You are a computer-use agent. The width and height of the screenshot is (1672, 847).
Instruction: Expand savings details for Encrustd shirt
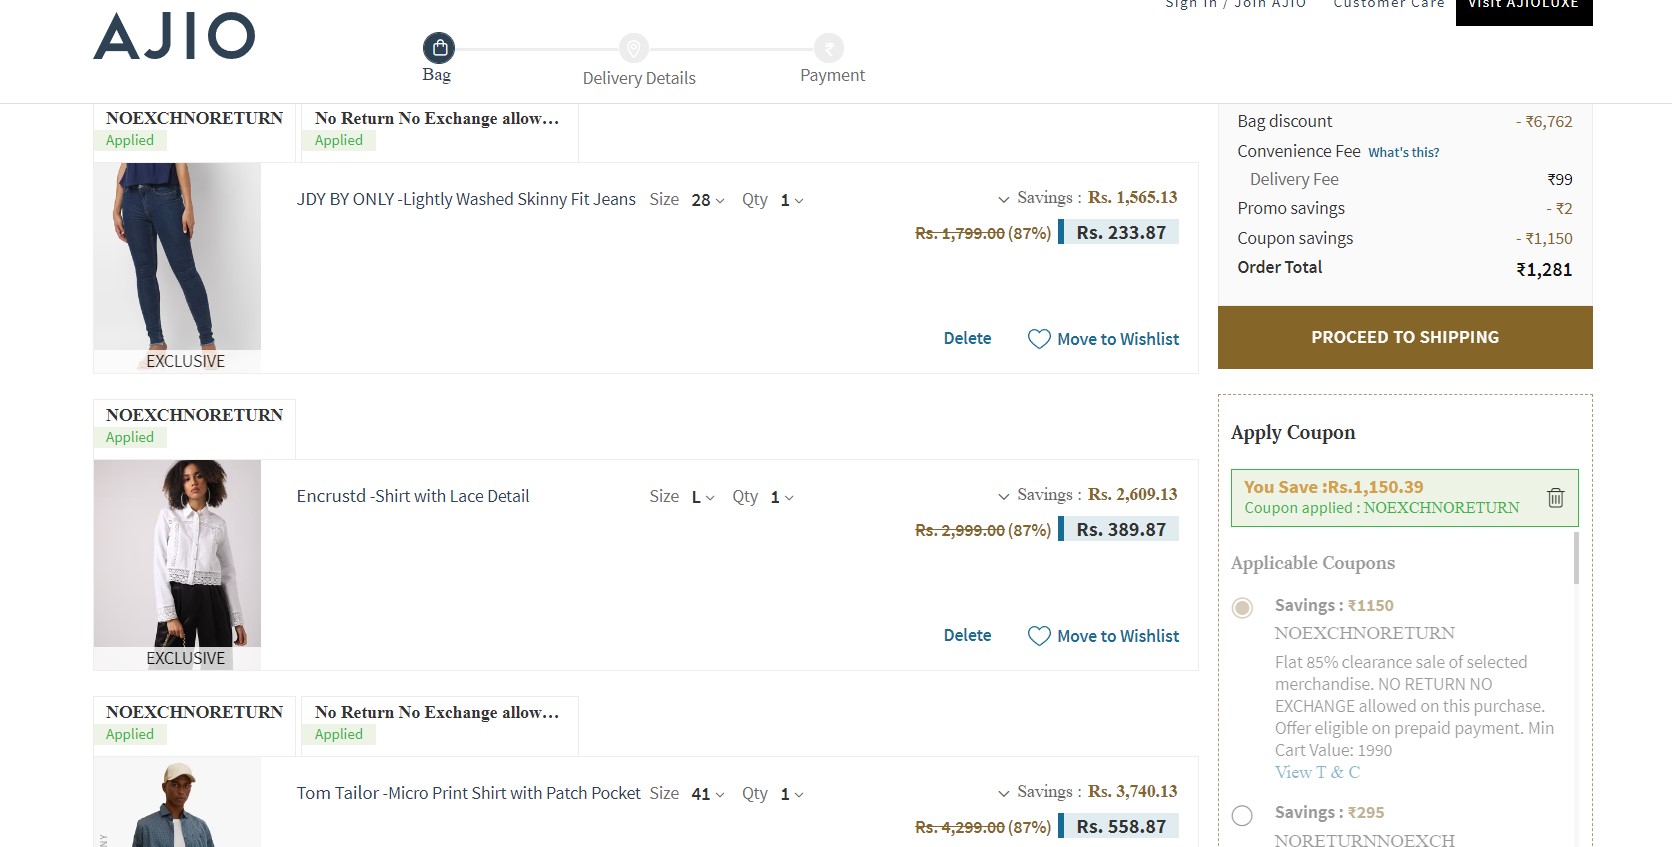pyautogui.click(x=1003, y=496)
